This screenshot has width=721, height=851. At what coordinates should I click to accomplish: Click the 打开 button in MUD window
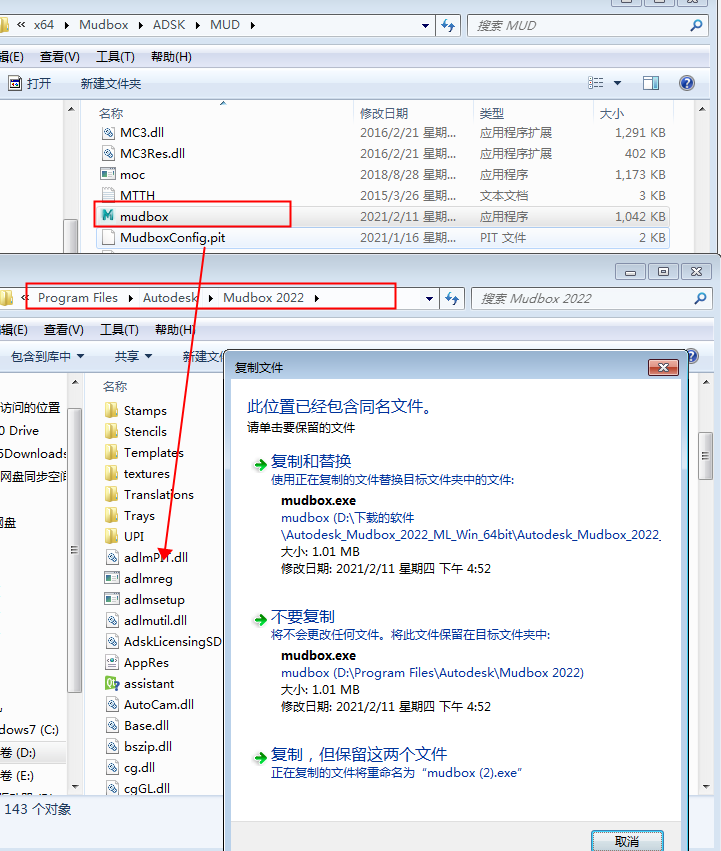(30, 84)
